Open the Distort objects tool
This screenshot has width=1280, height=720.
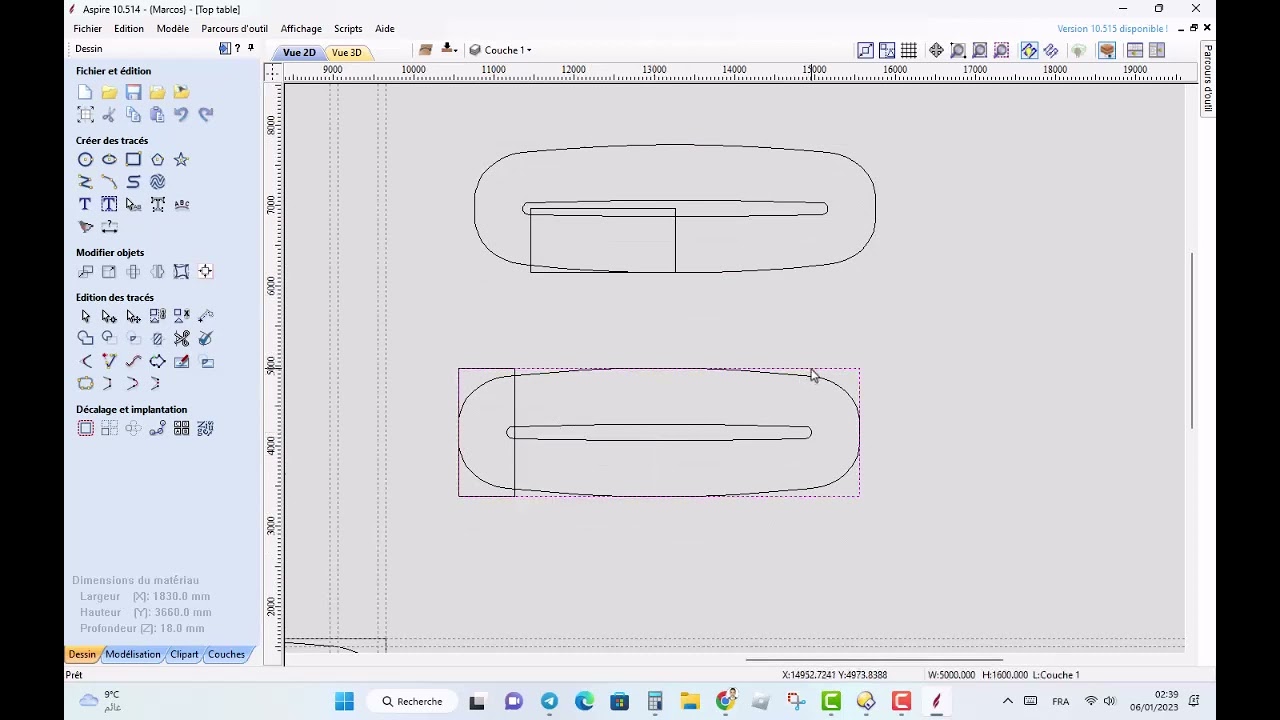[x=181, y=272]
